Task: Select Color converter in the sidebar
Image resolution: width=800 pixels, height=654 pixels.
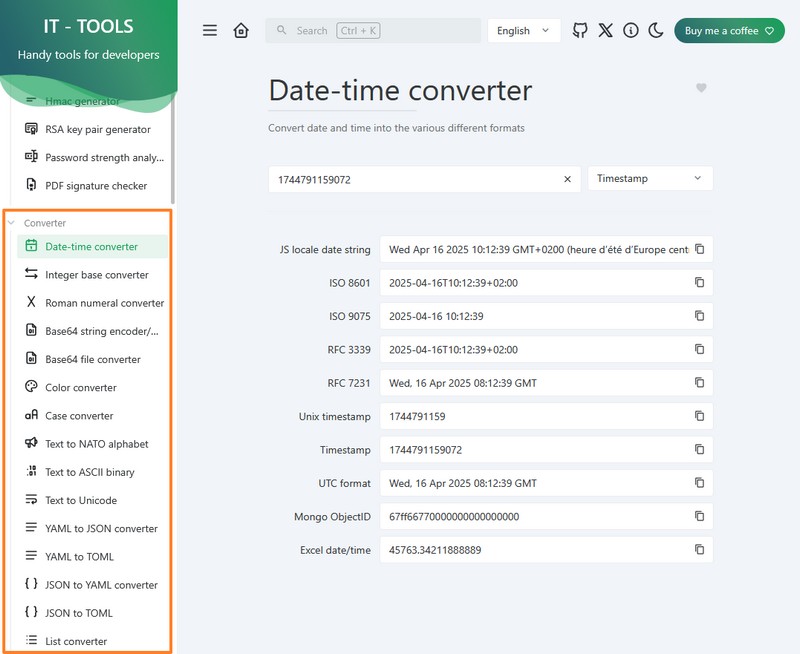Action: (81, 388)
